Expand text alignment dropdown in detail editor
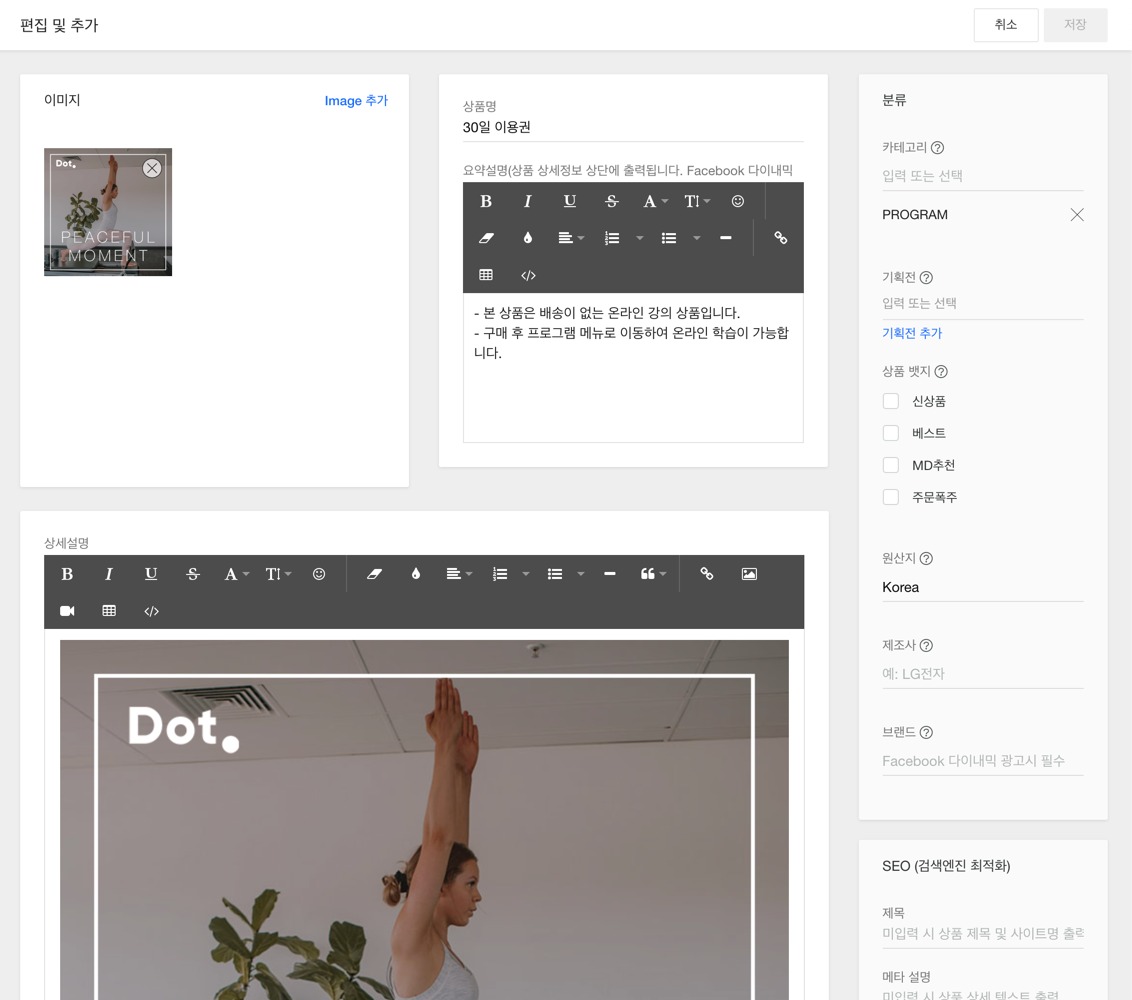This screenshot has width=1132, height=1000. click(x=459, y=574)
